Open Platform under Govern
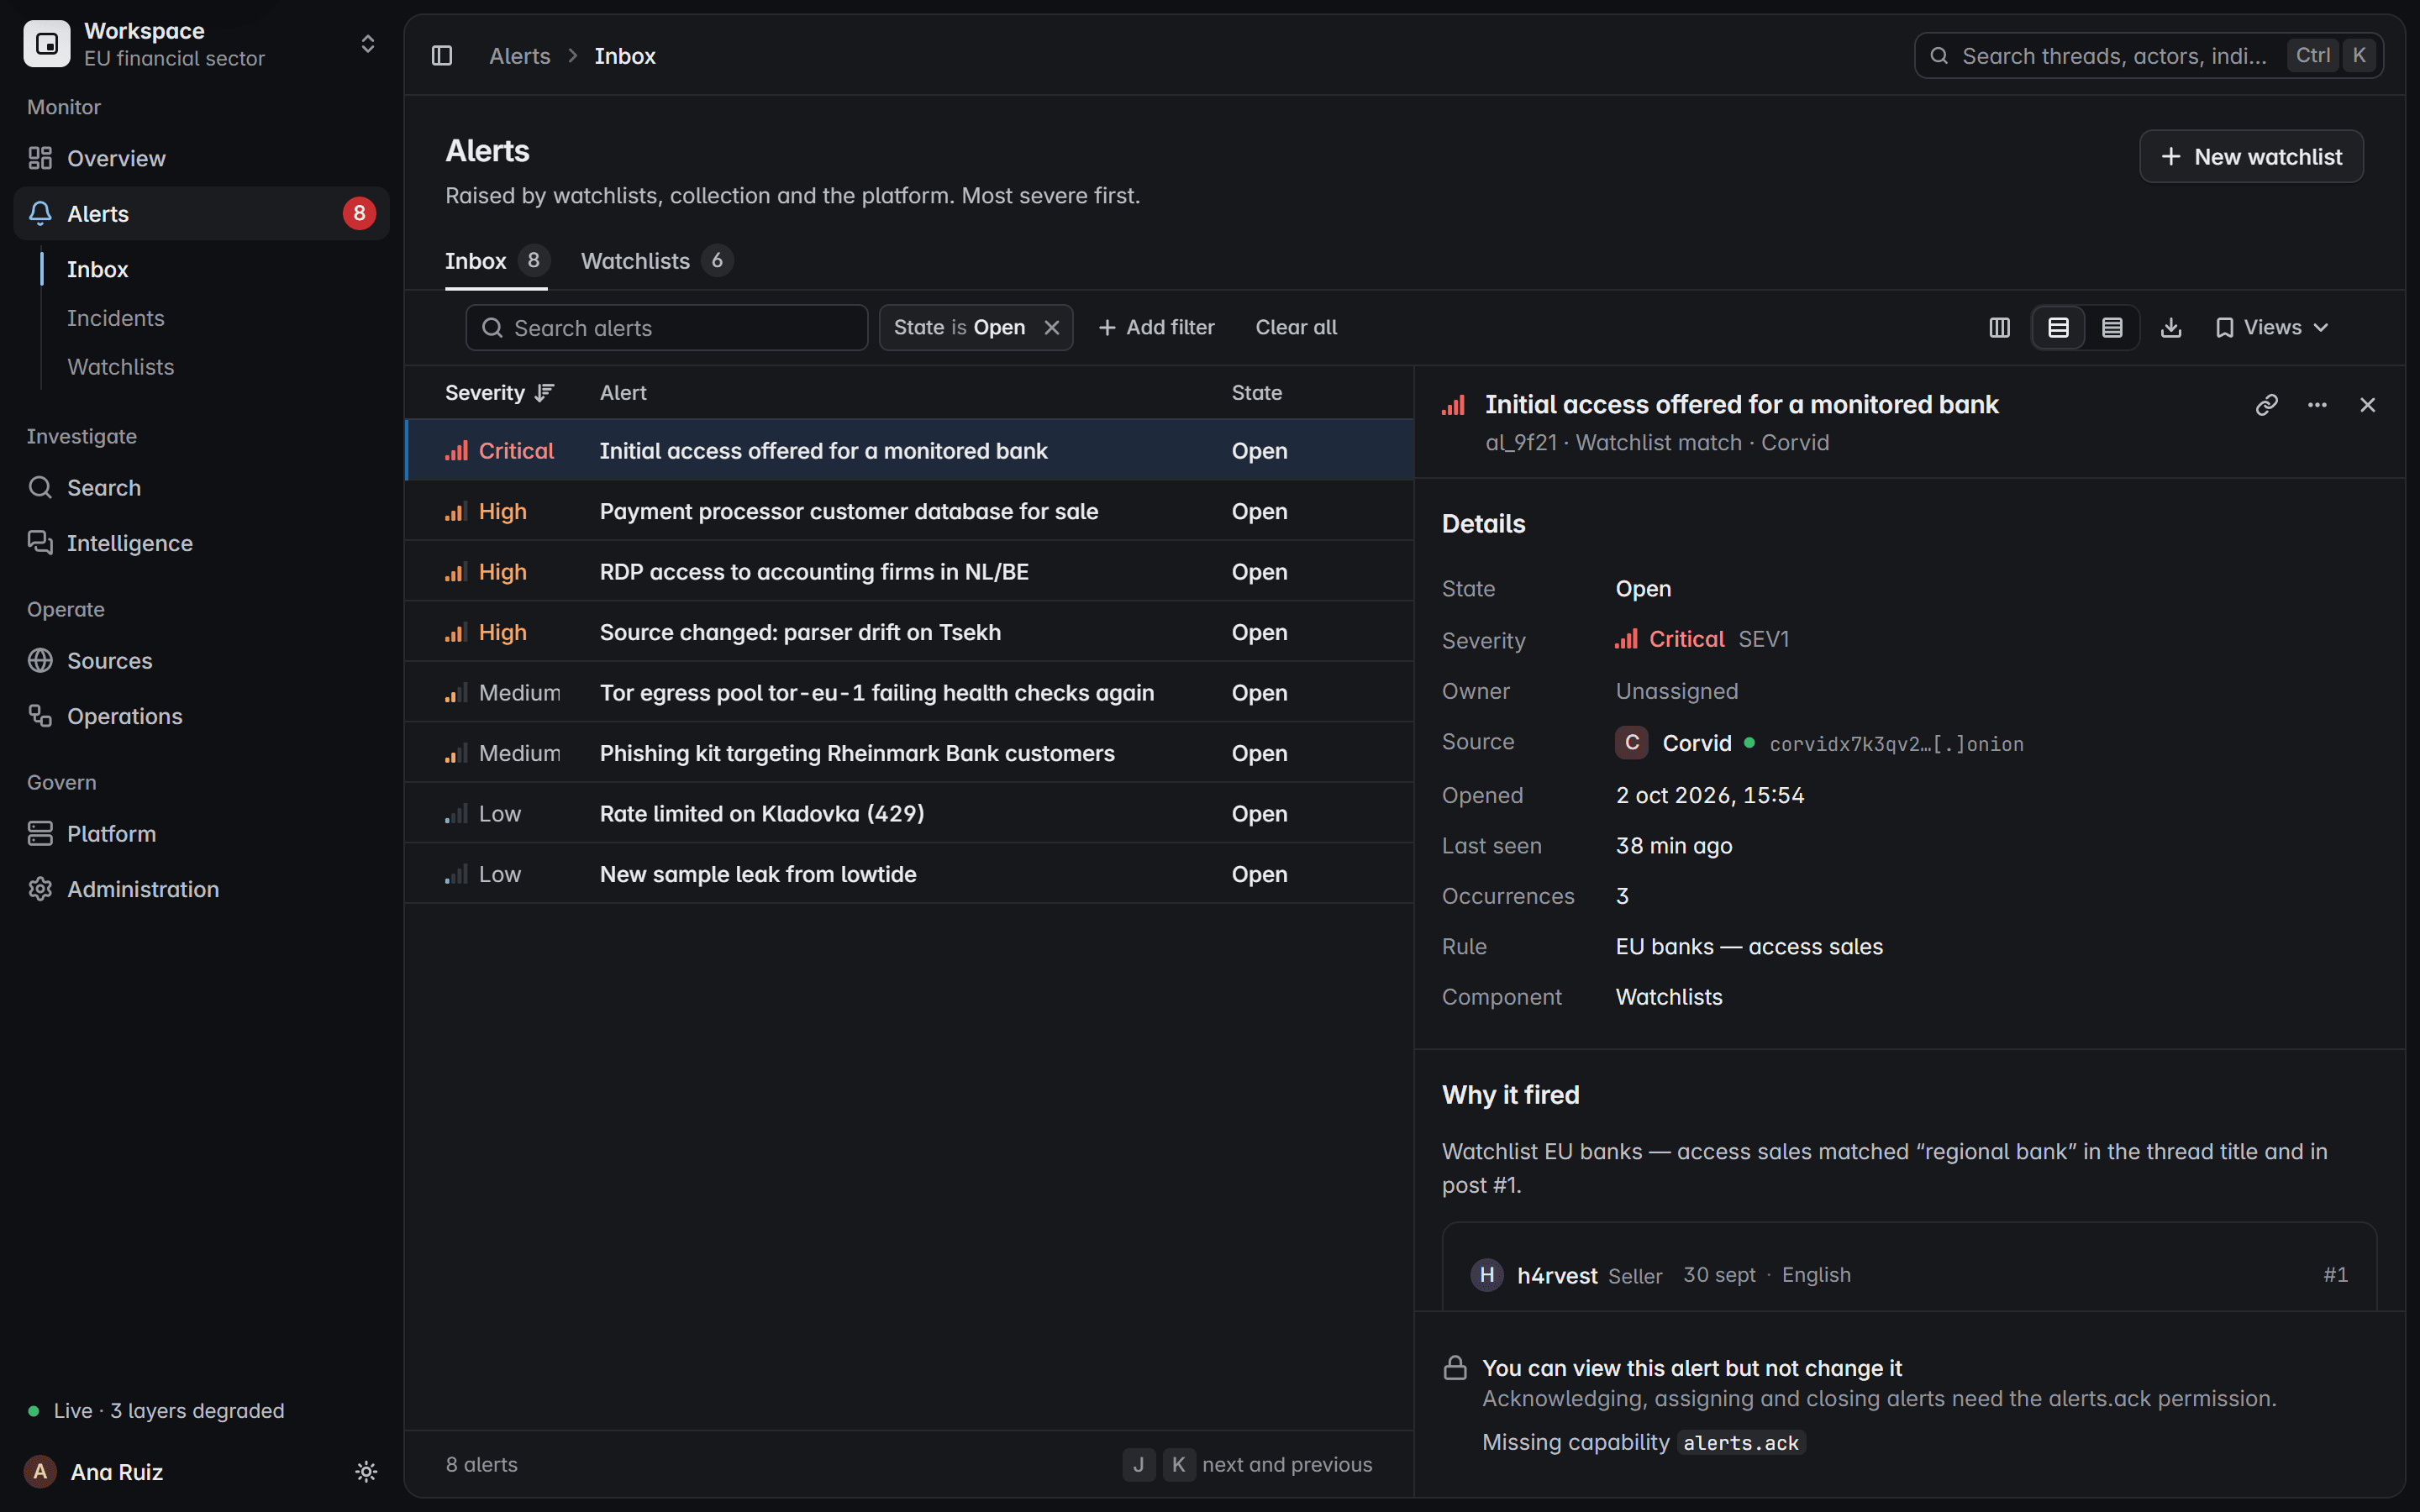Image resolution: width=2420 pixels, height=1512 pixels. pos(201,833)
